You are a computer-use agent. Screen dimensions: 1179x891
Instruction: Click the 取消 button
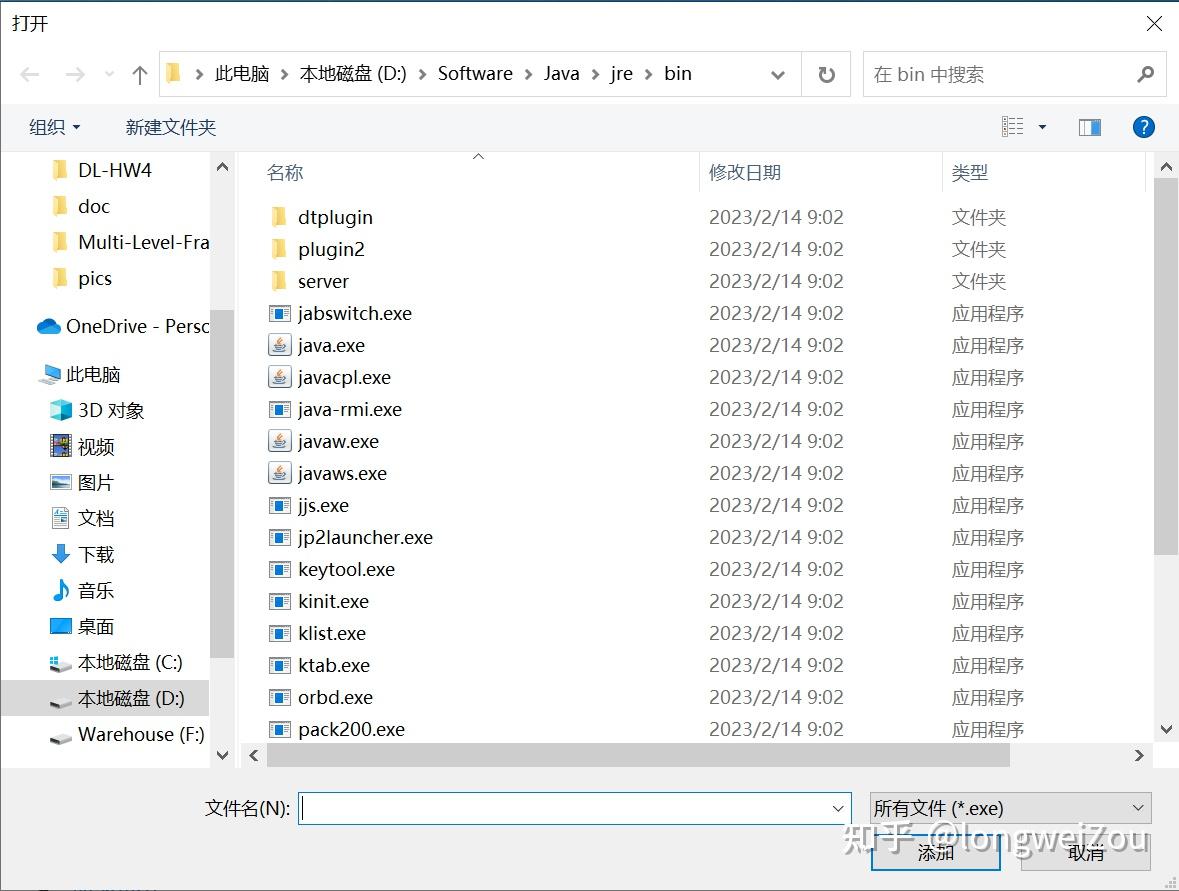1086,853
